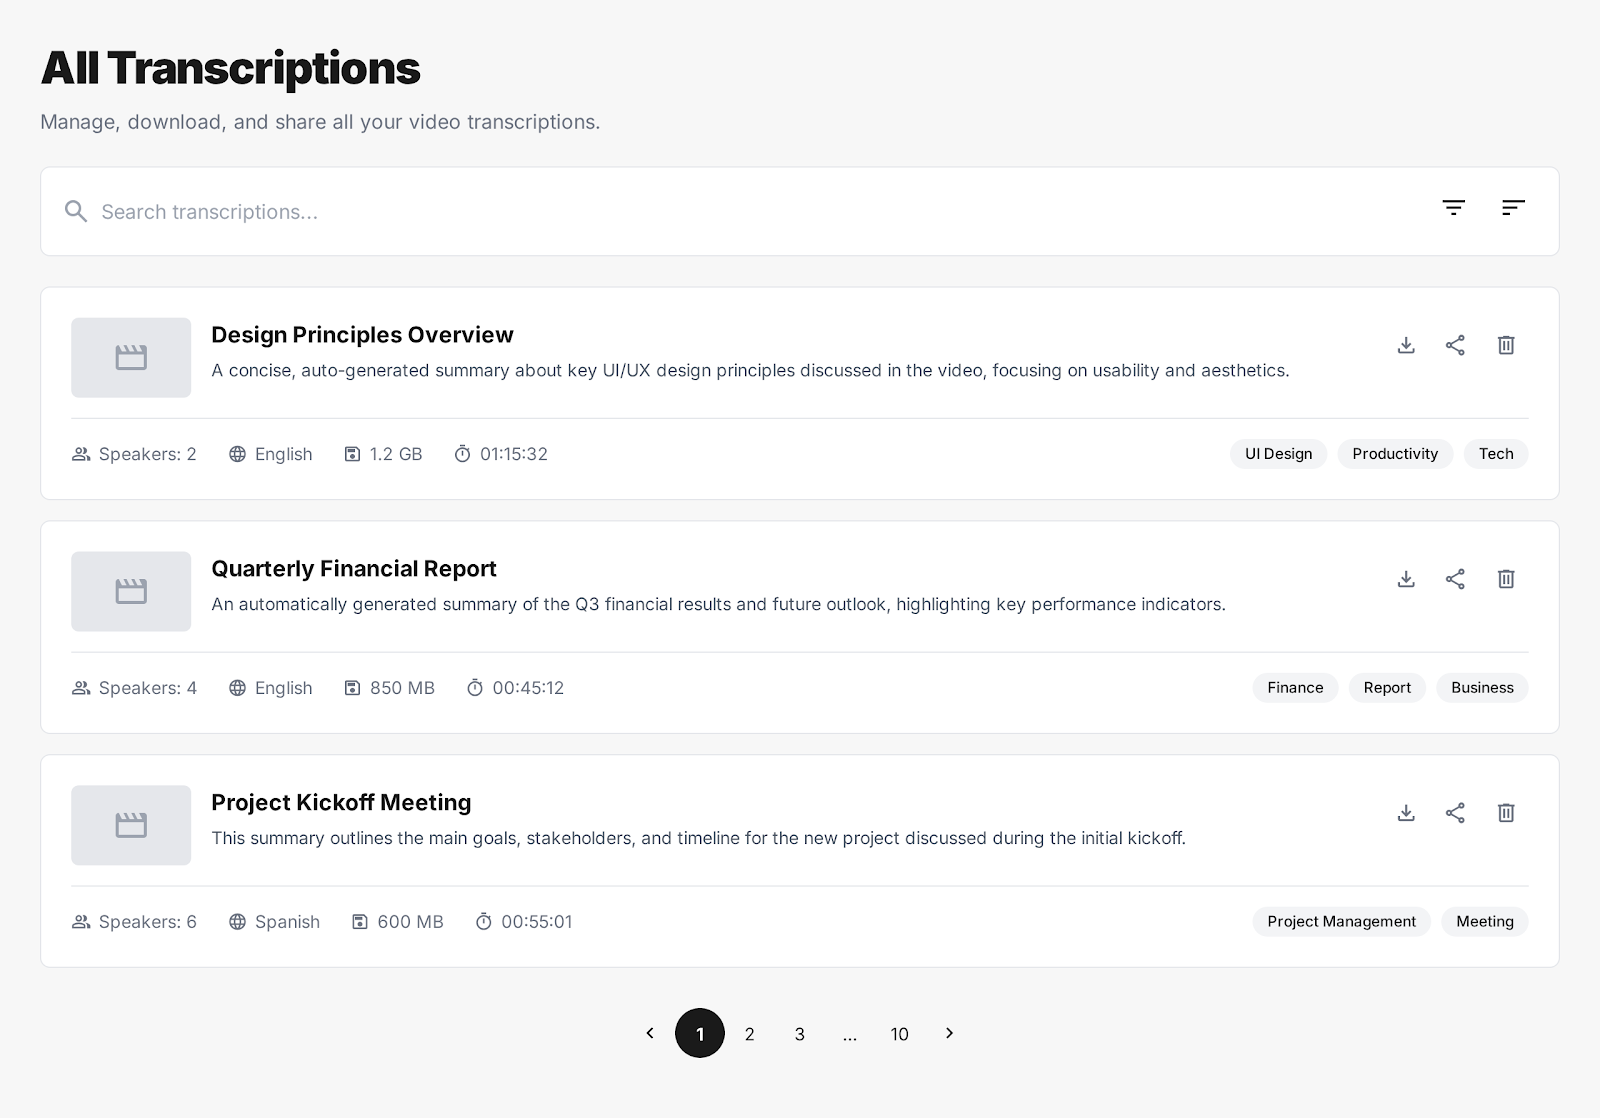Download the Project Kickoff Meeting transcription

tap(1406, 813)
